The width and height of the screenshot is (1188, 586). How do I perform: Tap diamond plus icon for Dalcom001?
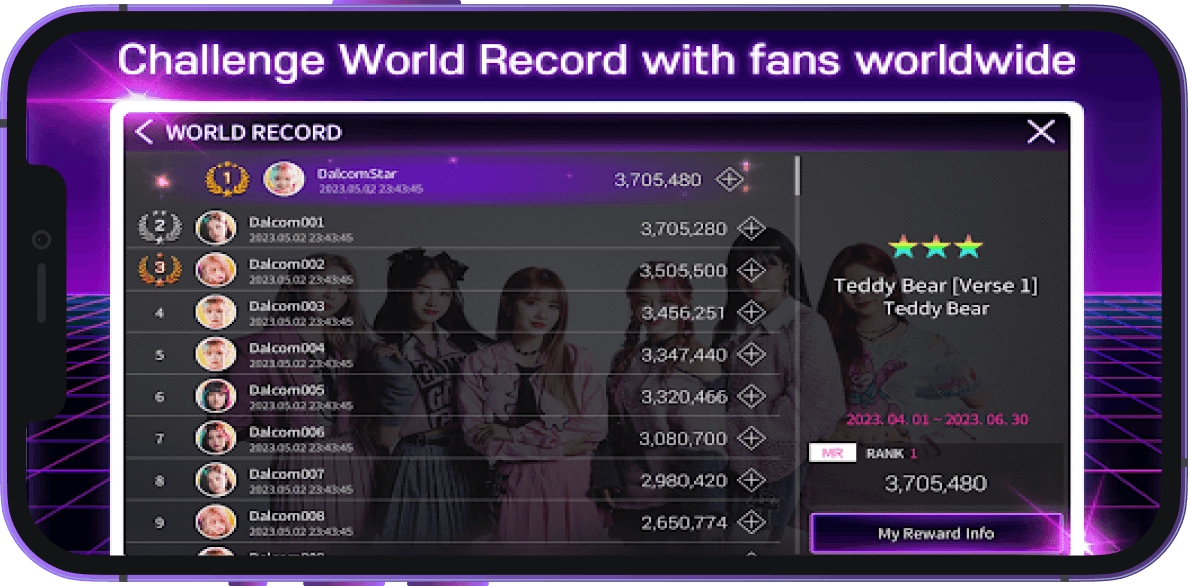point(751,228)
